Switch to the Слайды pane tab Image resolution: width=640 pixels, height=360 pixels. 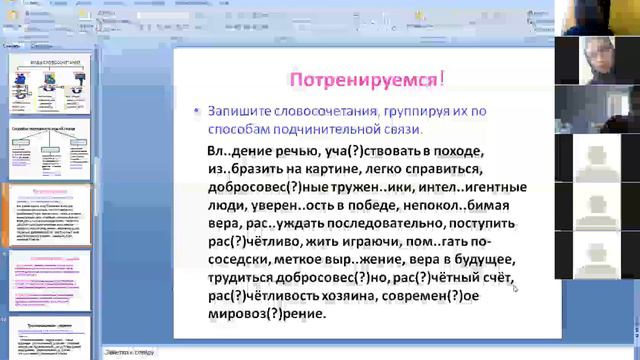click(x=11, y=46)
